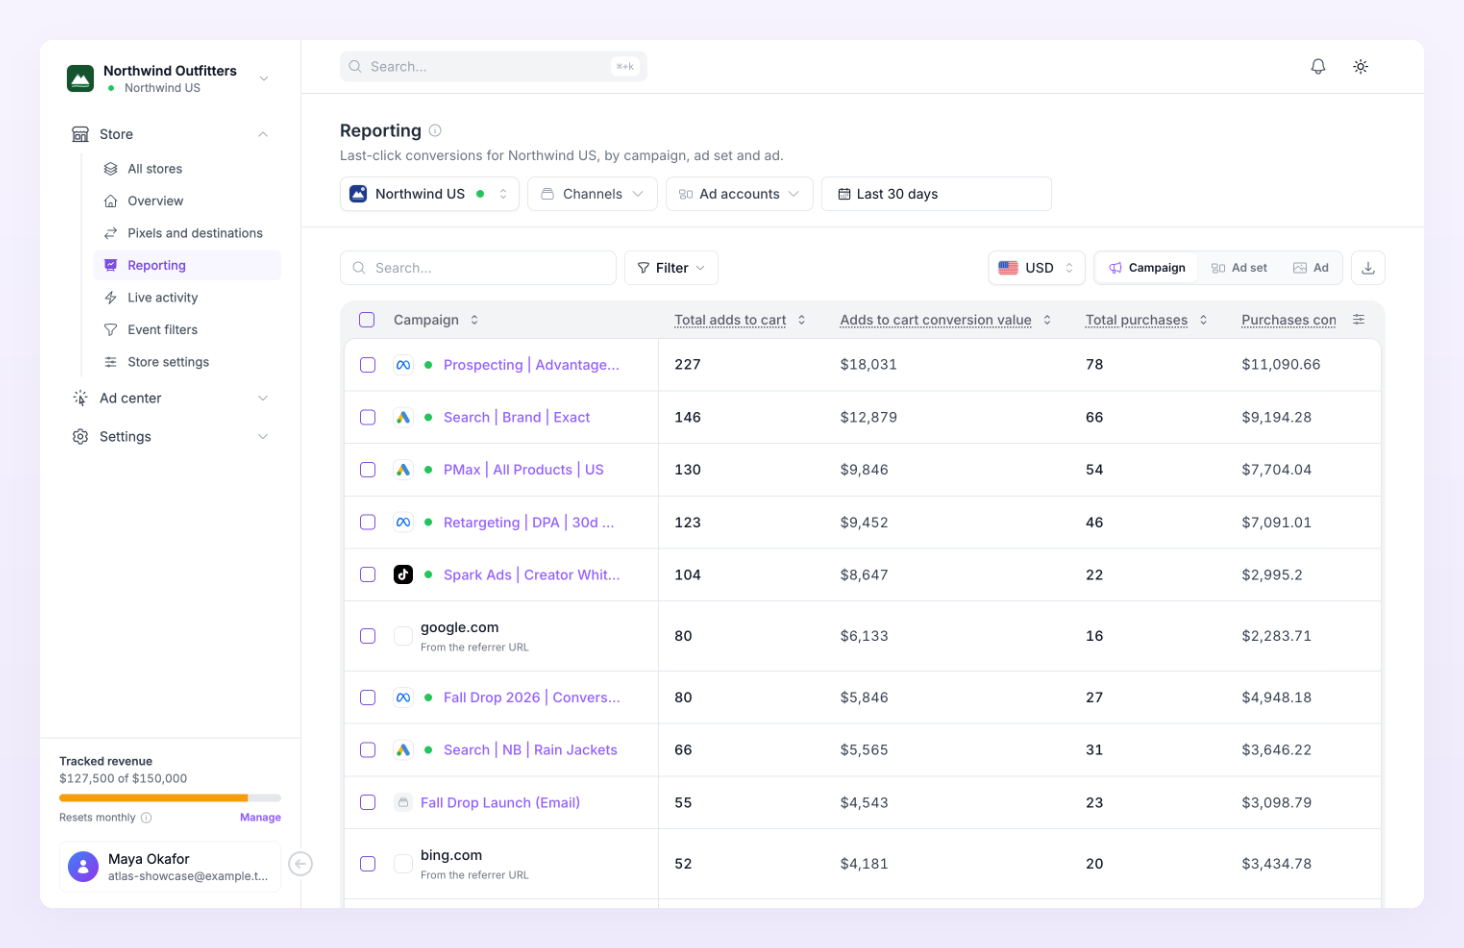Viewport: 1464px width, 948px height.
Task: Open the PMax | All Products | US campaign
Action: (x=523, y=470)
